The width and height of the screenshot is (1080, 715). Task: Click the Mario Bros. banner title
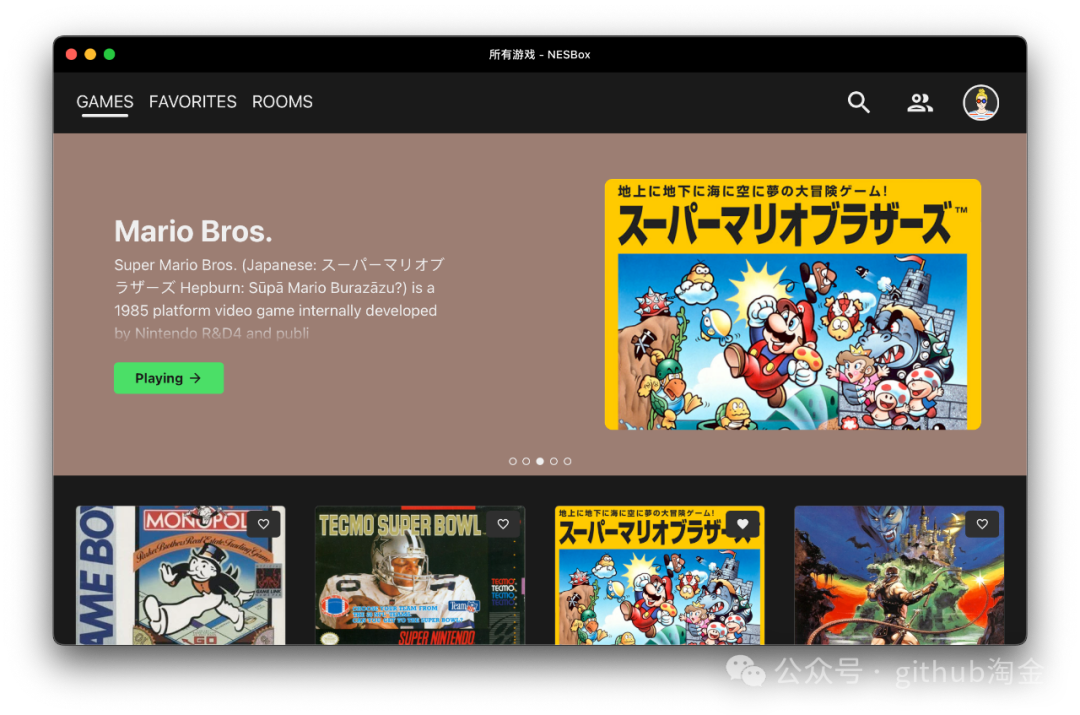click(193, 231)
